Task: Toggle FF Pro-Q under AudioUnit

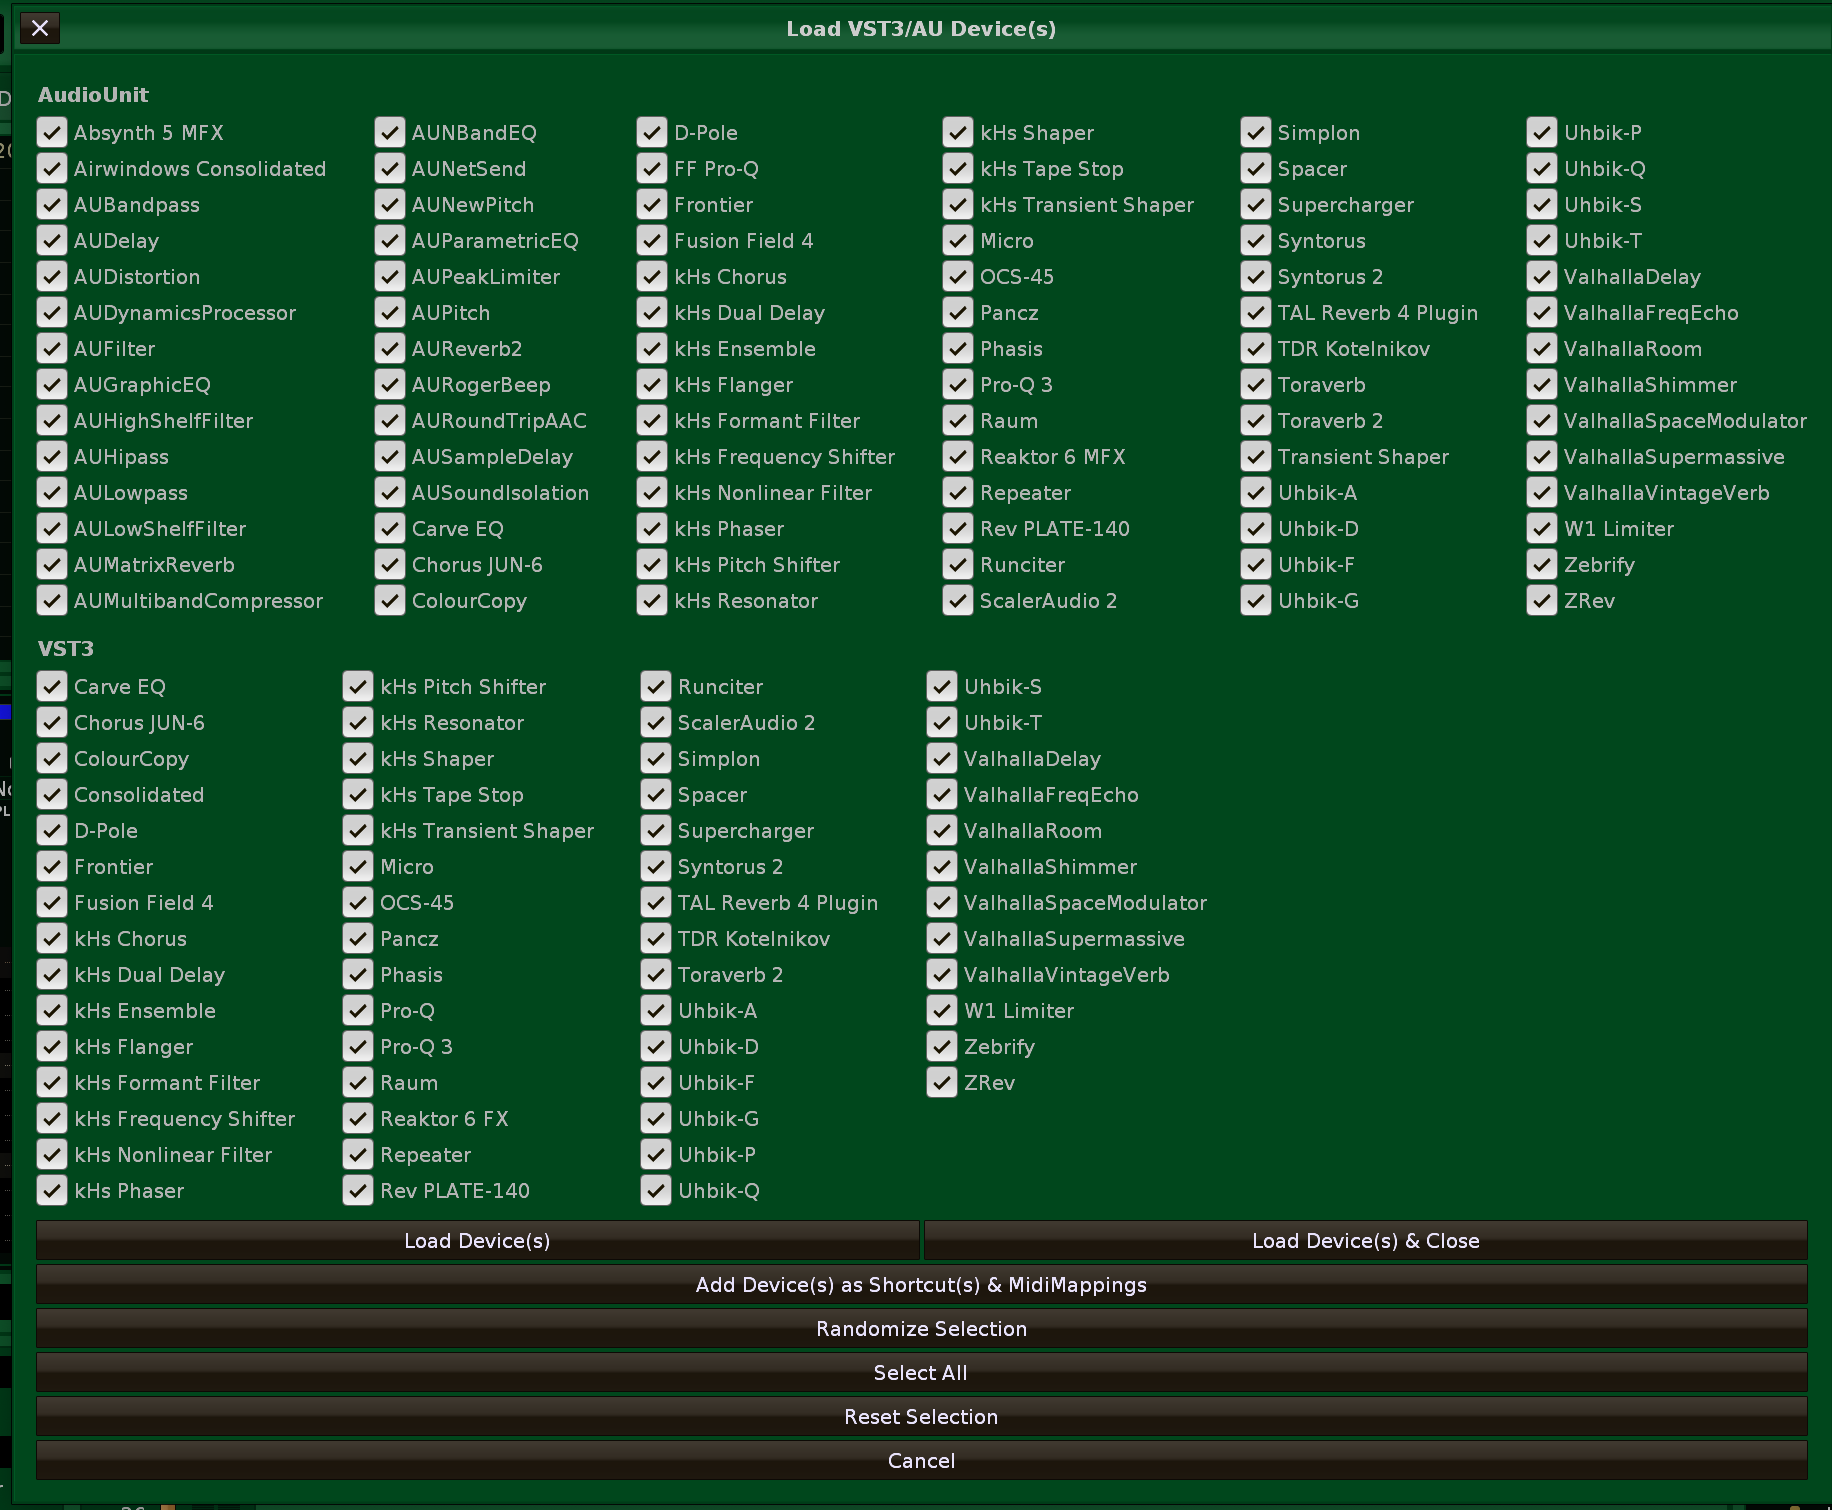Action: [652, 169]
